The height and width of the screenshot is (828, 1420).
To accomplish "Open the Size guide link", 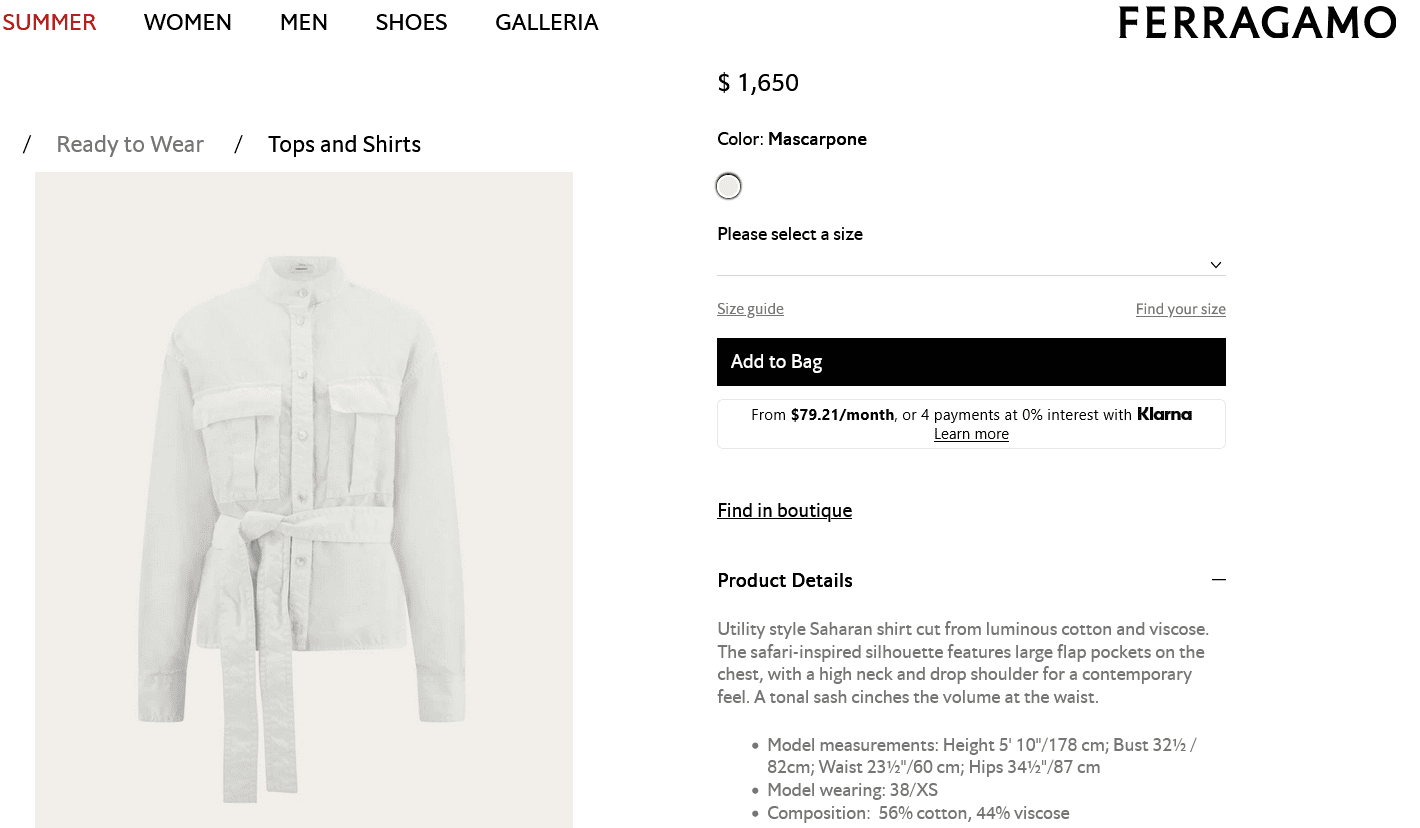I will (750, 309).
